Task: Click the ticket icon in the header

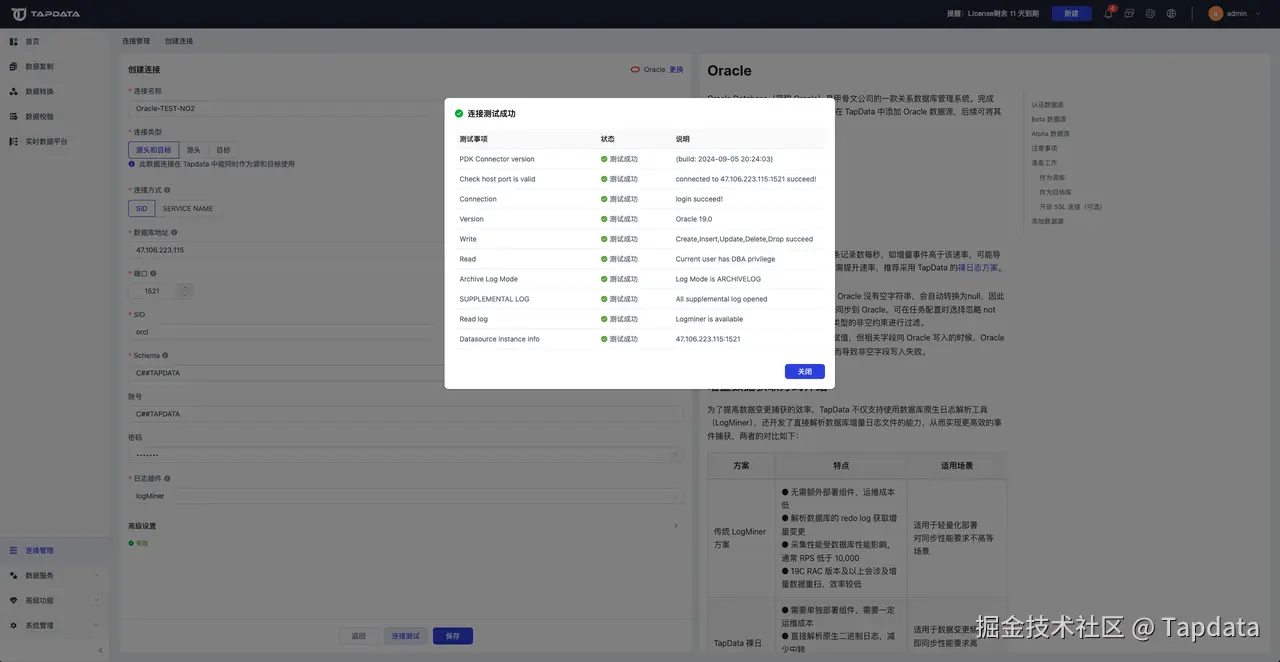Action: pyautogui.click(x=1129, y=14)
